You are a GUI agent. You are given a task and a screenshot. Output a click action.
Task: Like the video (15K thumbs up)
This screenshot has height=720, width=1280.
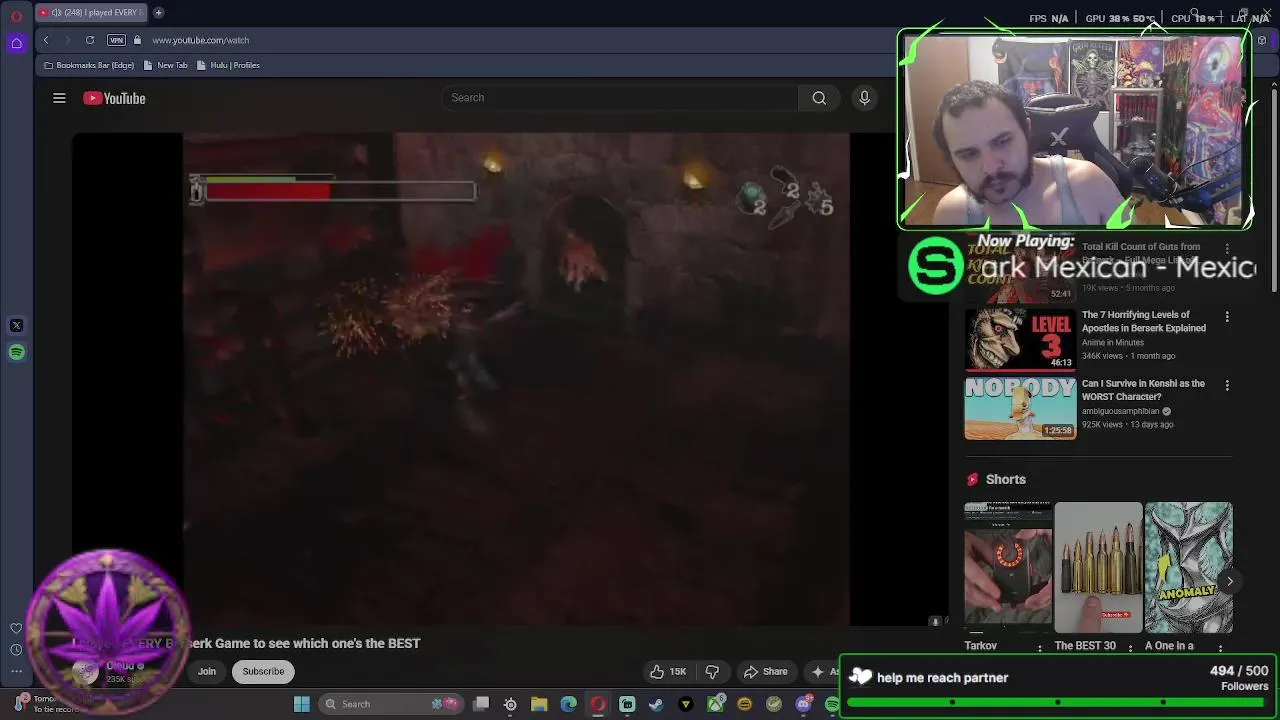(667, 672)
